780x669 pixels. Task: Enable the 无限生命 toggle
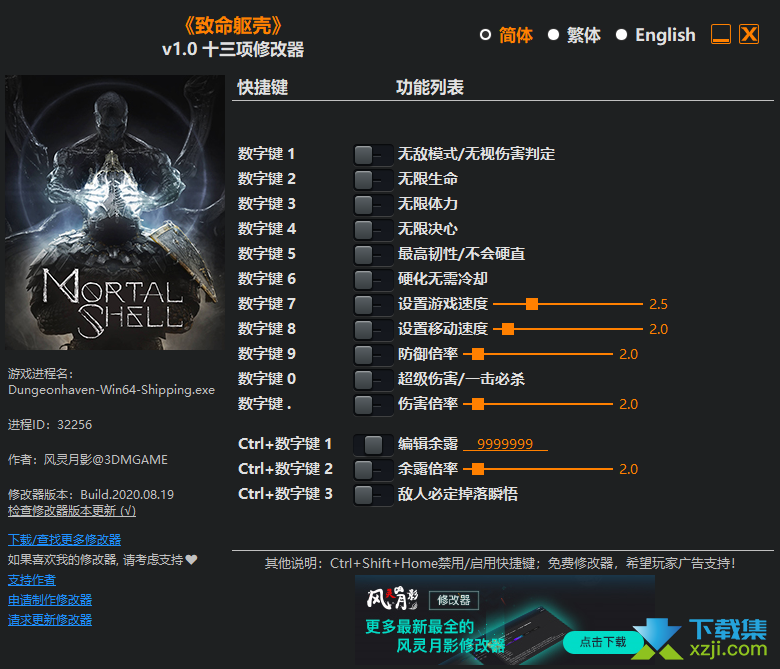tap(373, 180)
